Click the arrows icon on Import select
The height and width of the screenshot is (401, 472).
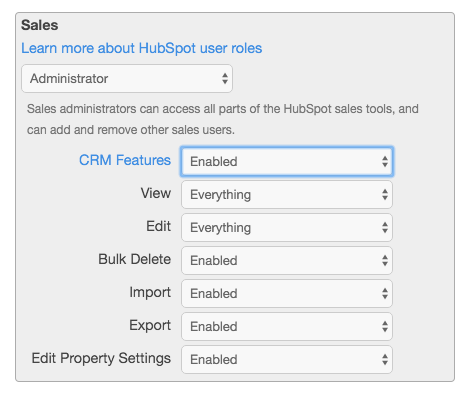tap(385, 293)
